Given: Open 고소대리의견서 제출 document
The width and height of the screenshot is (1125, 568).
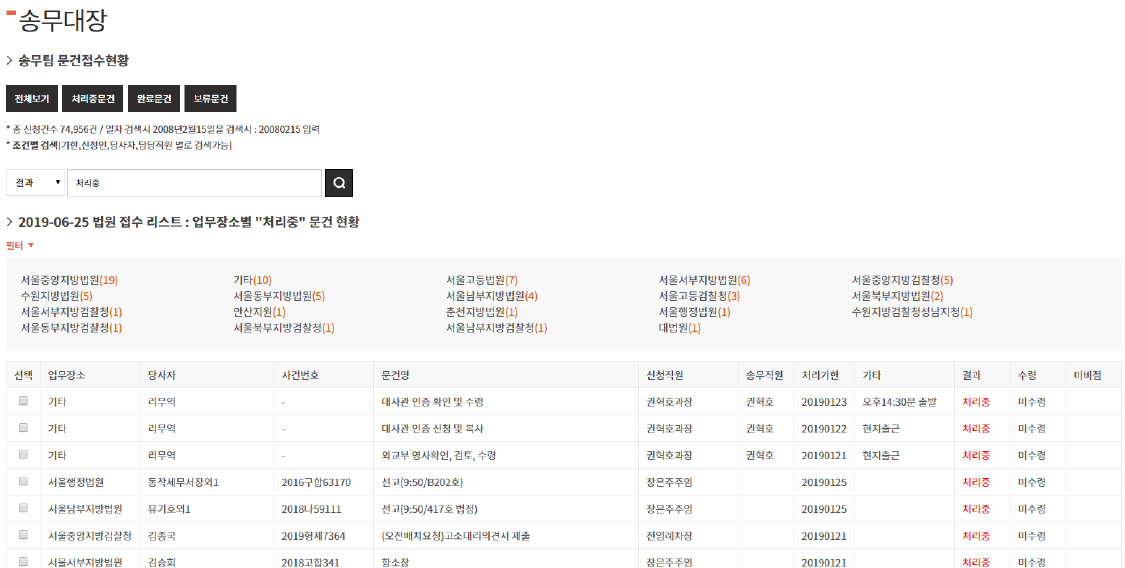Looking at the screenshot, I should click(456, 536).
